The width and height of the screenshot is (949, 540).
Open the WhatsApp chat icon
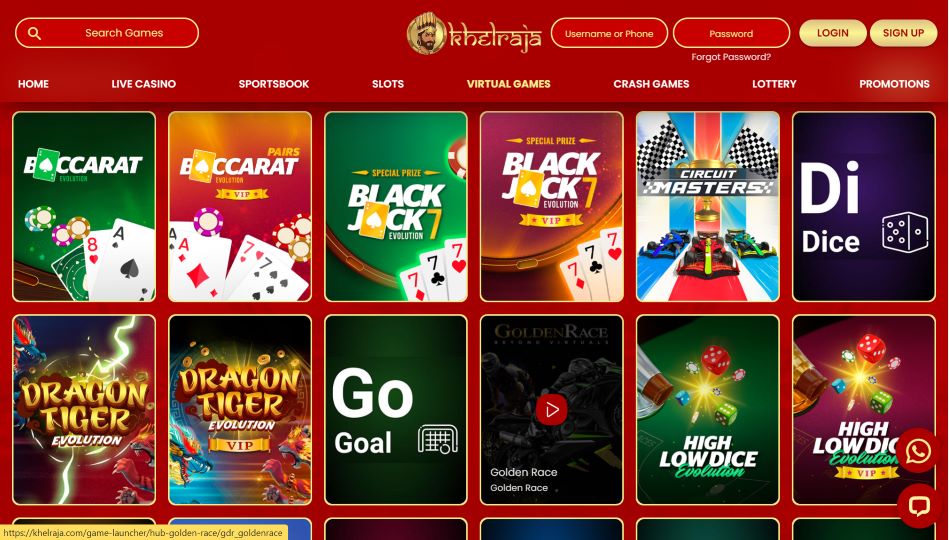918,450
